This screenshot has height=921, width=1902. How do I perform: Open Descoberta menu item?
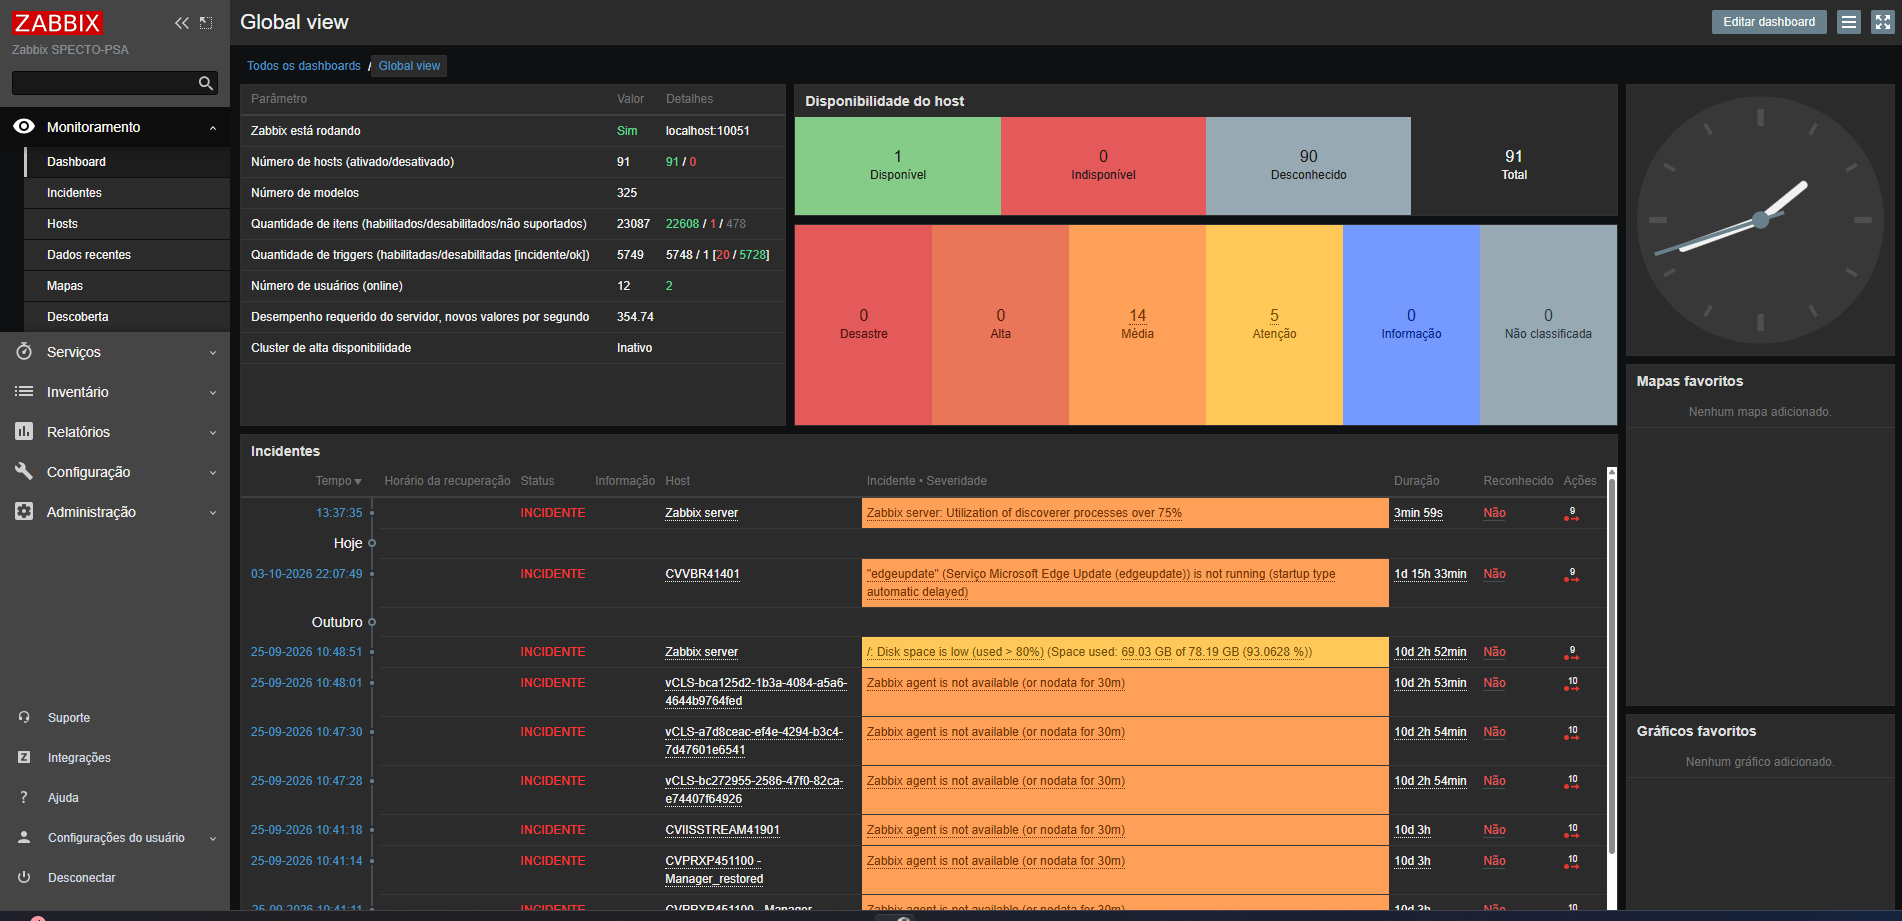[128, 316]
